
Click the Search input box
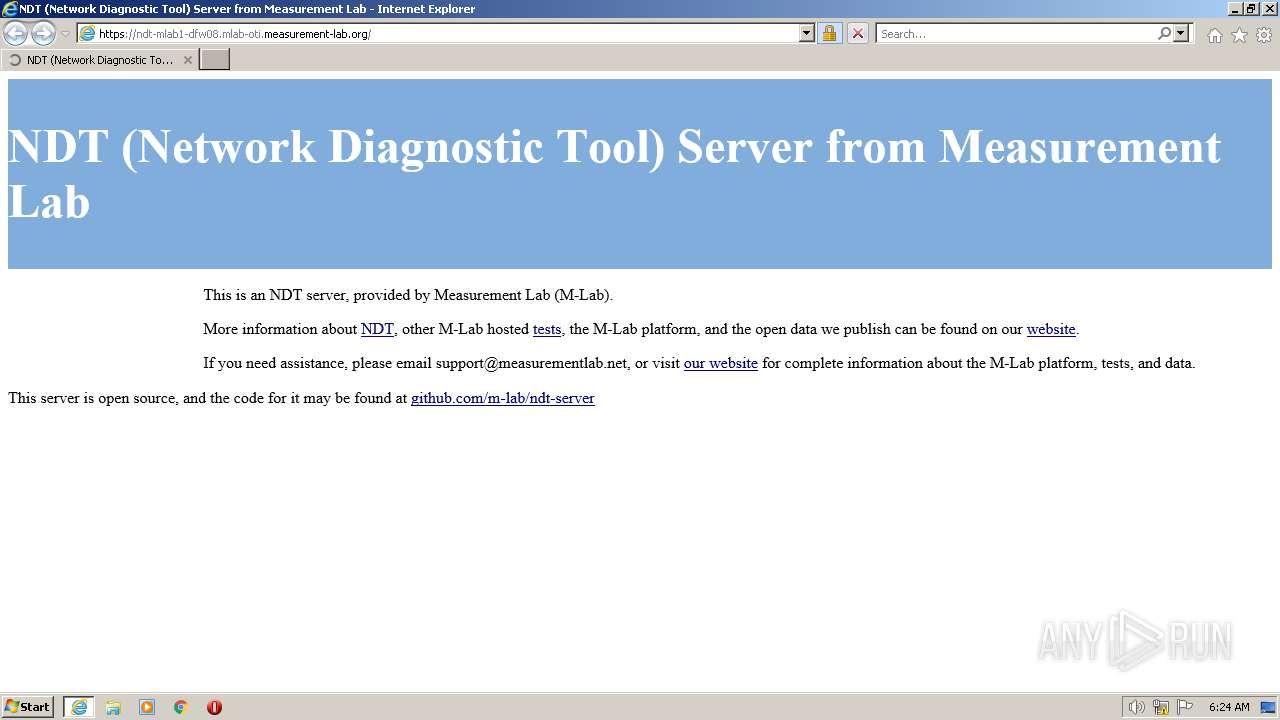1016,34
